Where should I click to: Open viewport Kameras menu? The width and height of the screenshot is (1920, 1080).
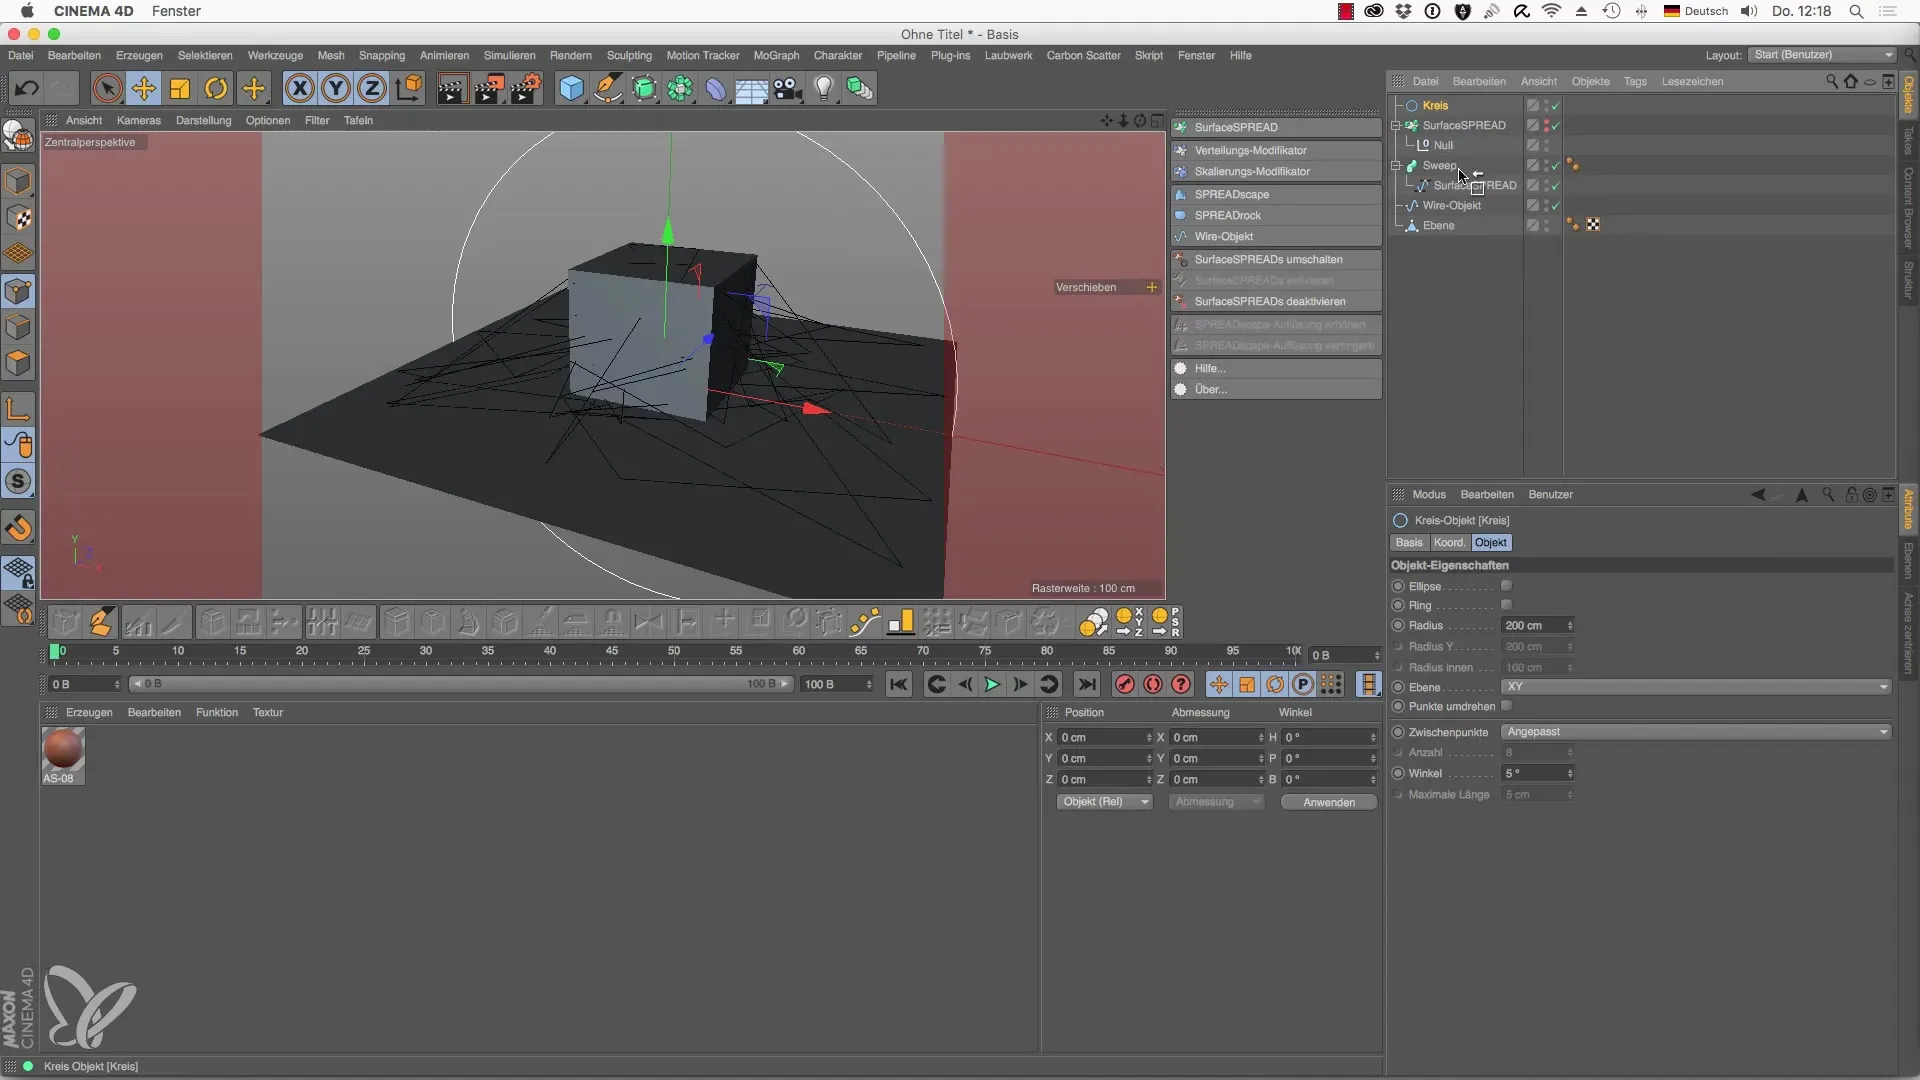coord(138,120)
